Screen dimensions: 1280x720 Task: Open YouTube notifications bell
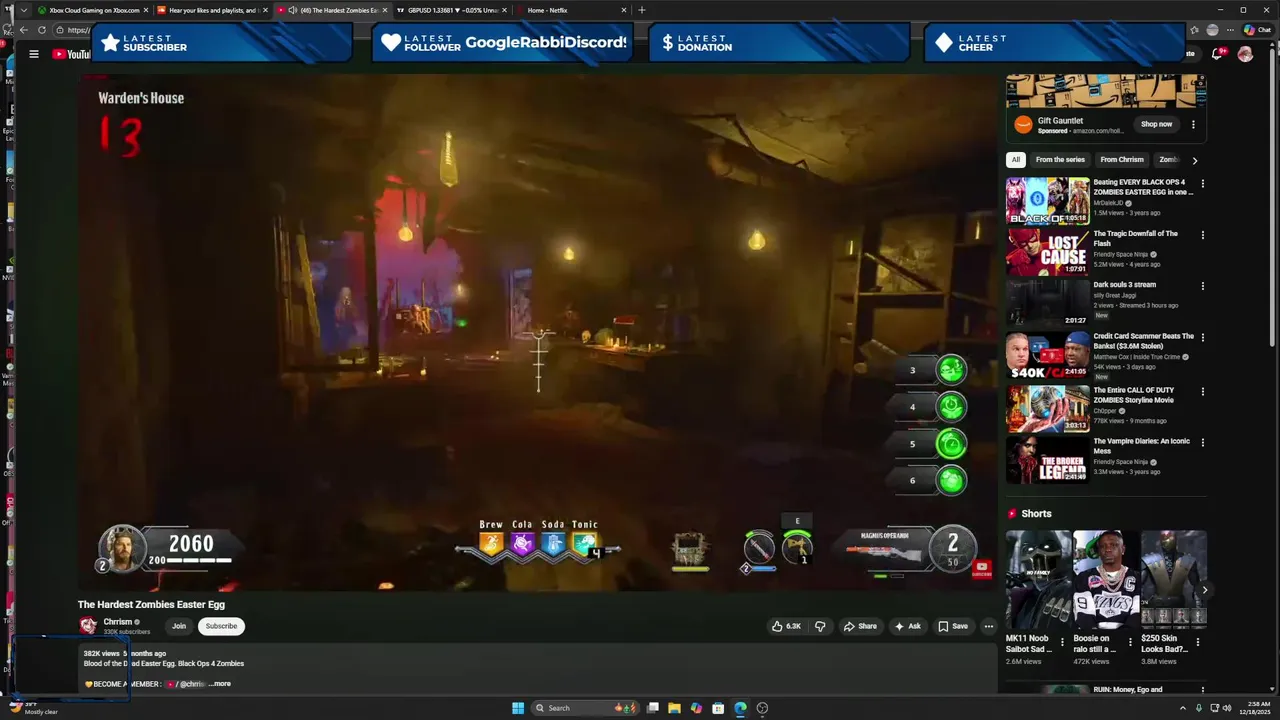(x=1217, y=54)
